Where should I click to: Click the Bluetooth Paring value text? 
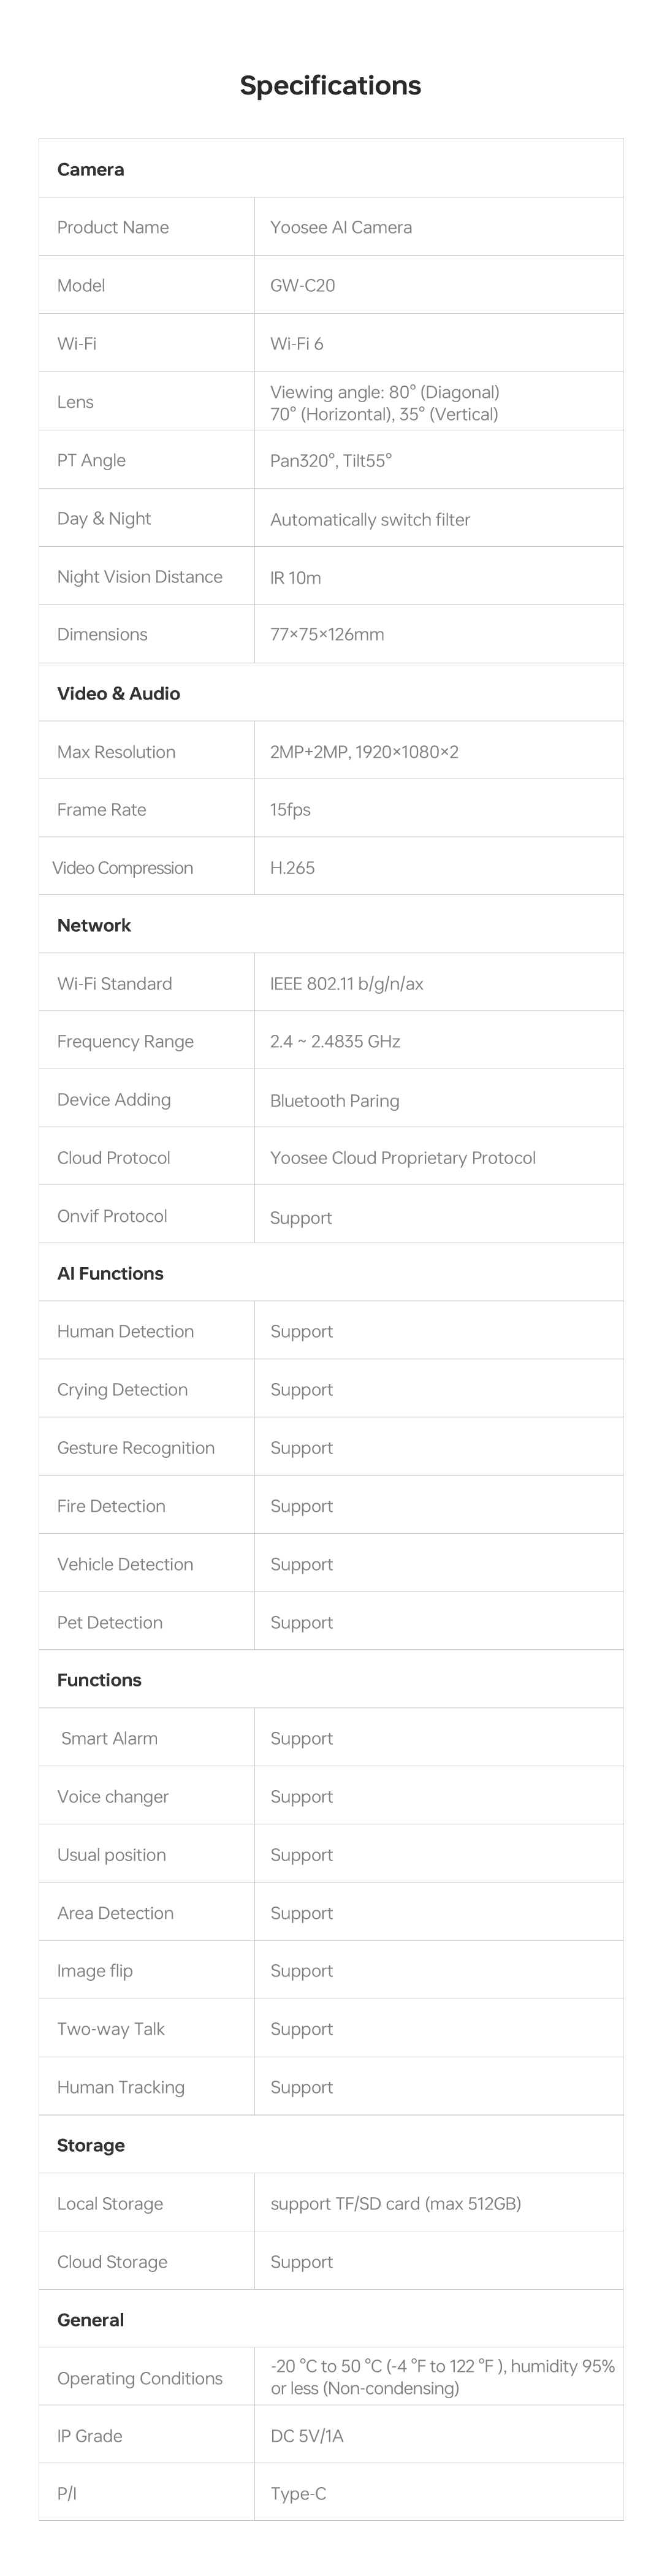point(334,1100)
